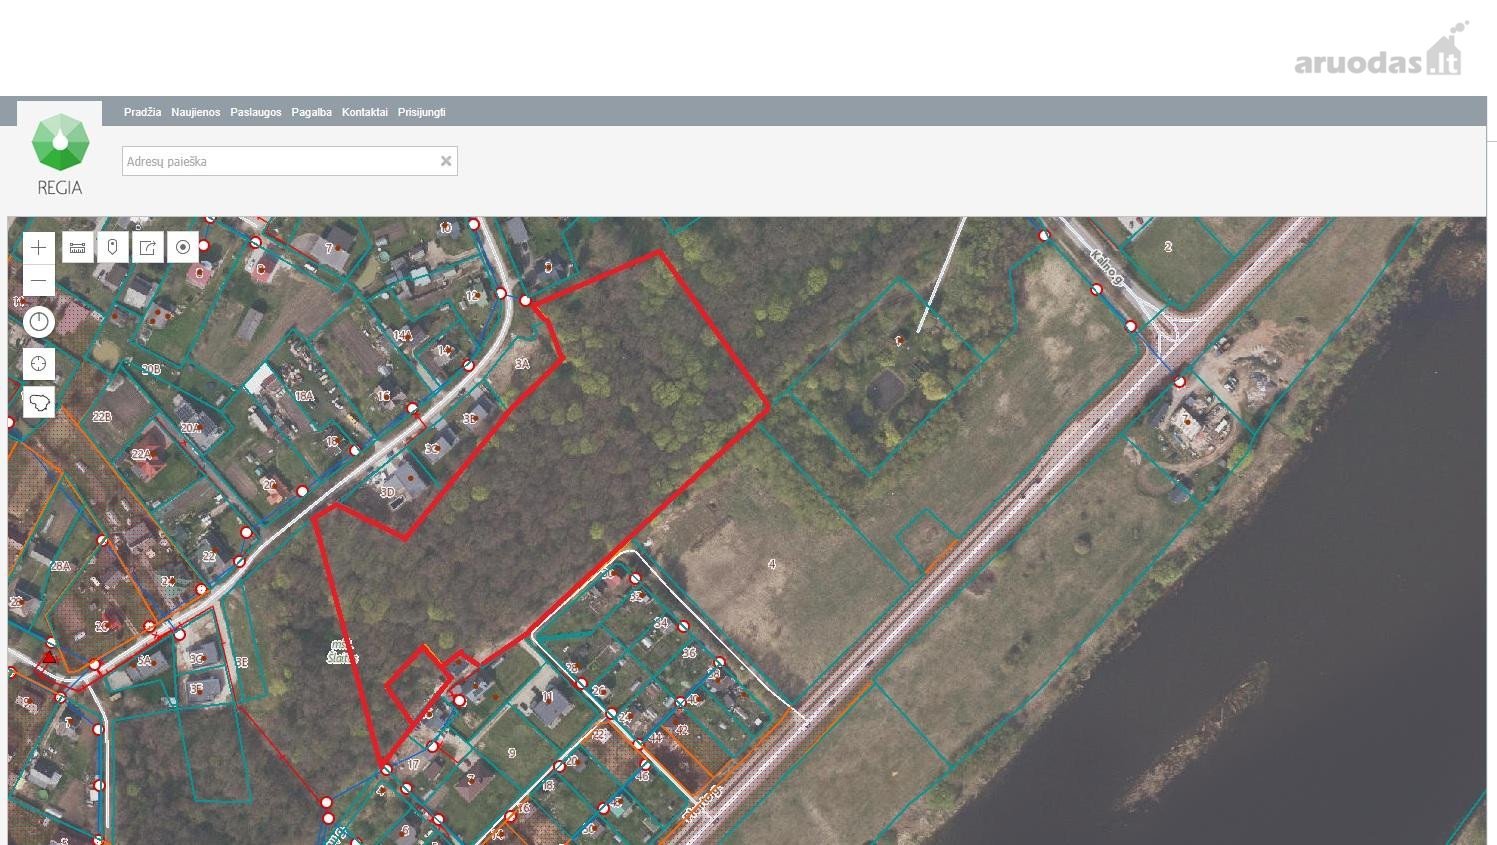Click parcel label 2 near the railway
Viewport: 1497px width, 845px height.
click(x=1168, y=246)
